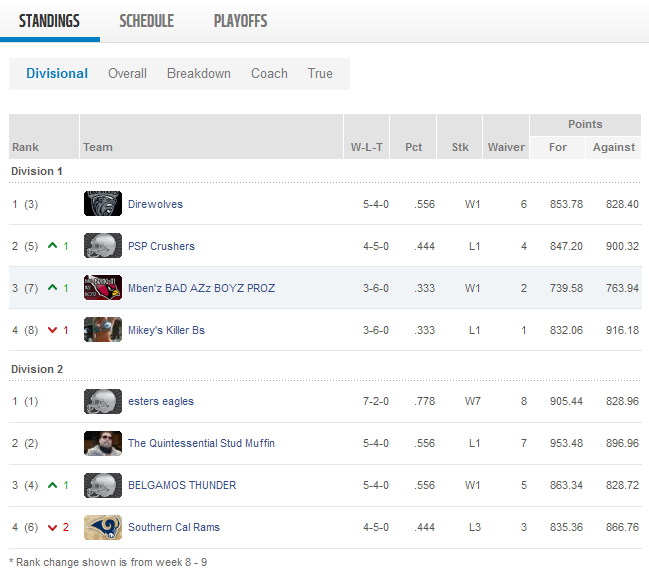Viewport: 649px width, 583px height.
Task: Select the Coach standings filter
Action: [x=269, y=73]
